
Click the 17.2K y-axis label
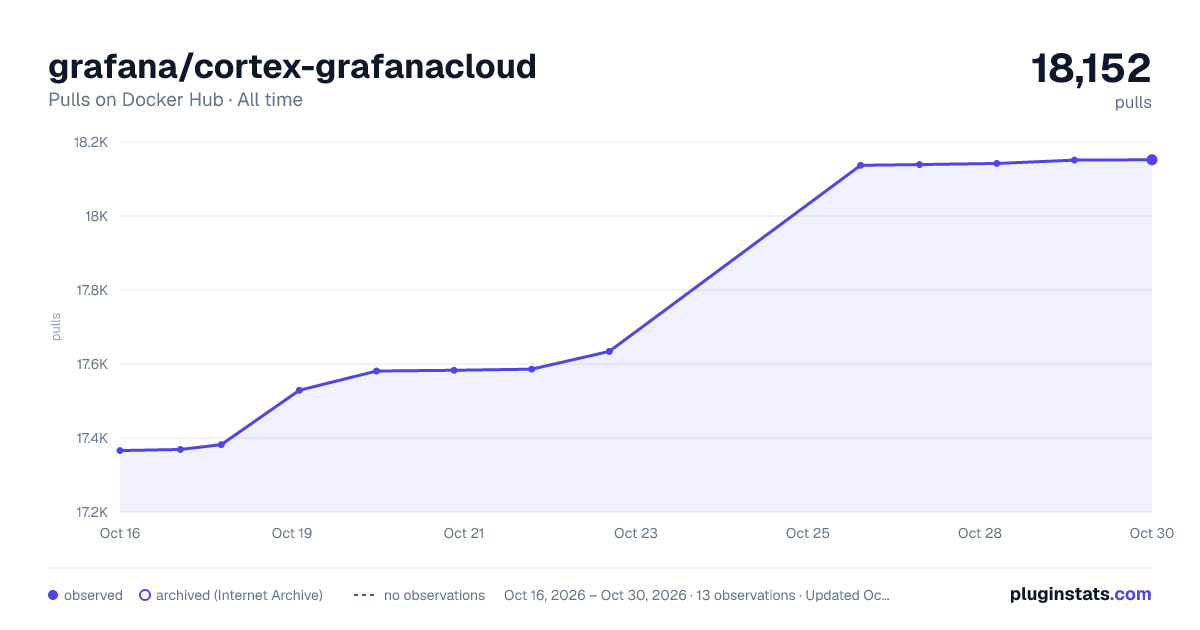coord(91,512)
